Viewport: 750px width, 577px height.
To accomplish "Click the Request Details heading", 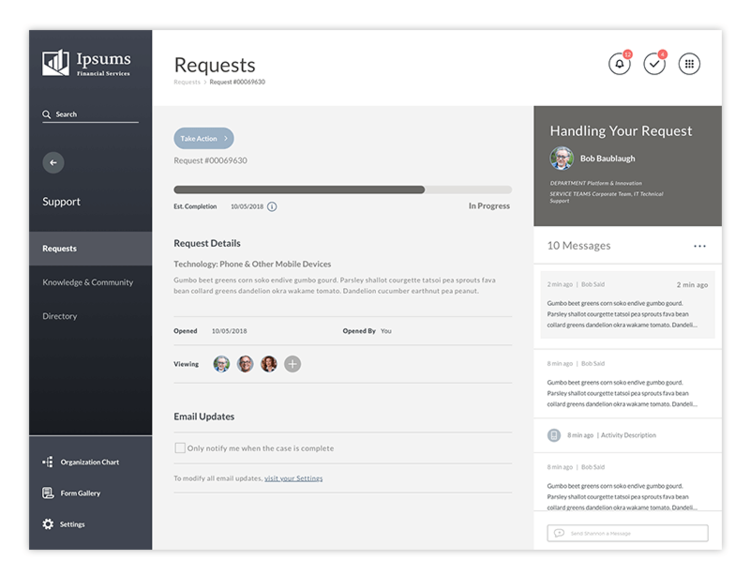I will pos(207,244).
